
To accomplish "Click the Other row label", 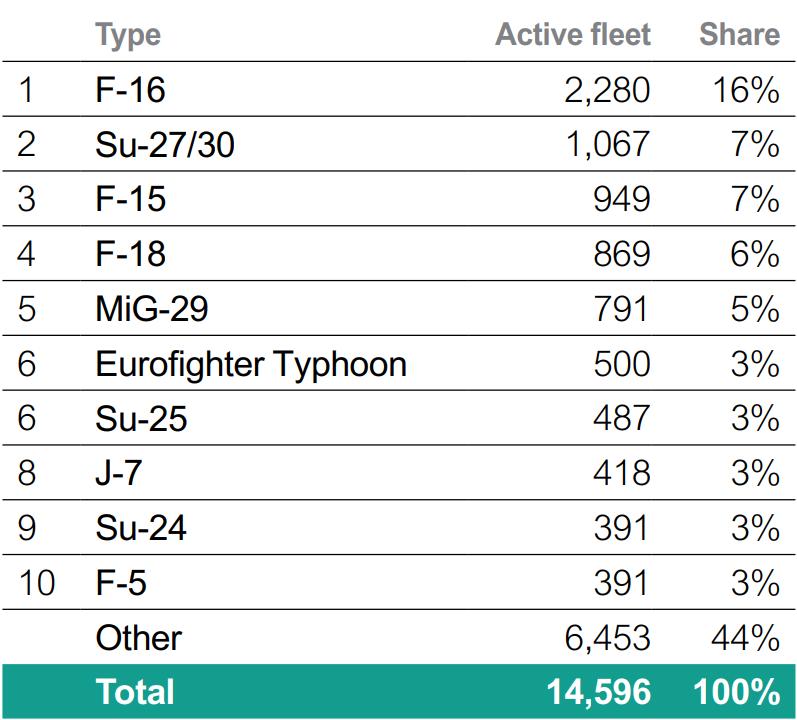I will pos(139,637).
